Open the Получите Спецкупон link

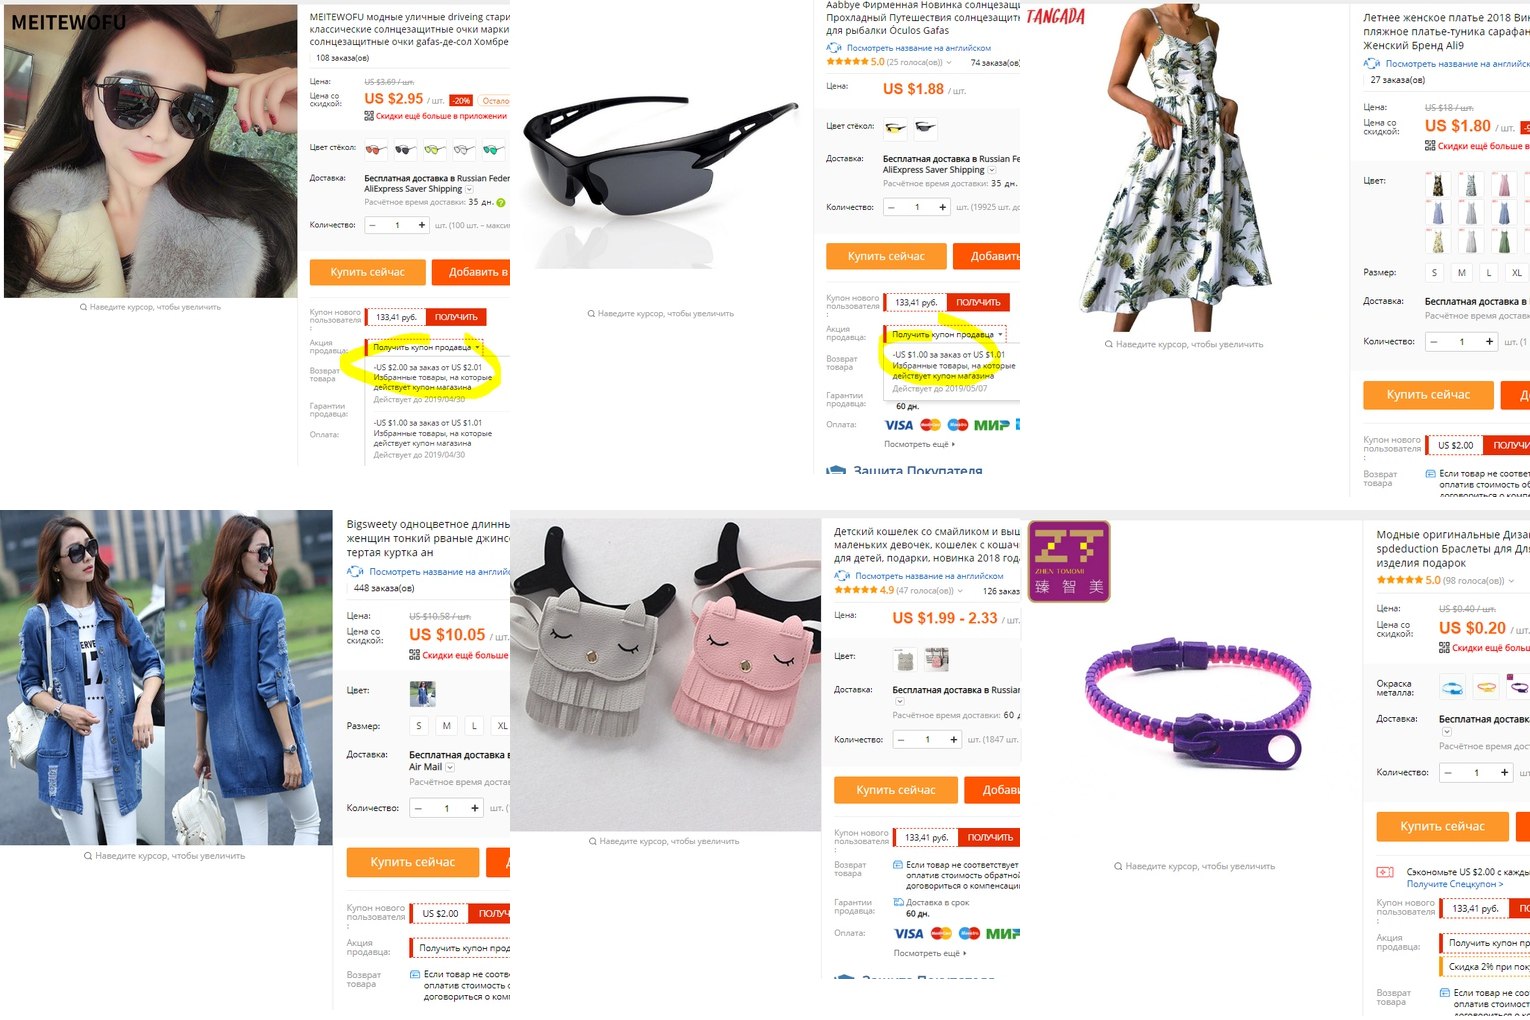tap(1455, 884)
